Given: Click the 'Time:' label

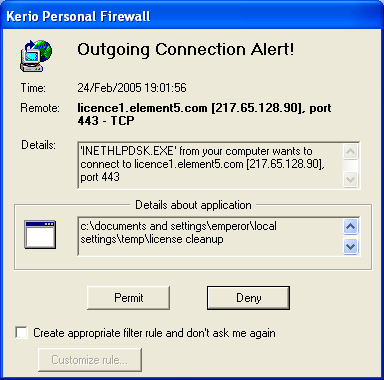Looking at the screenshot, I should tap(33, 88).
